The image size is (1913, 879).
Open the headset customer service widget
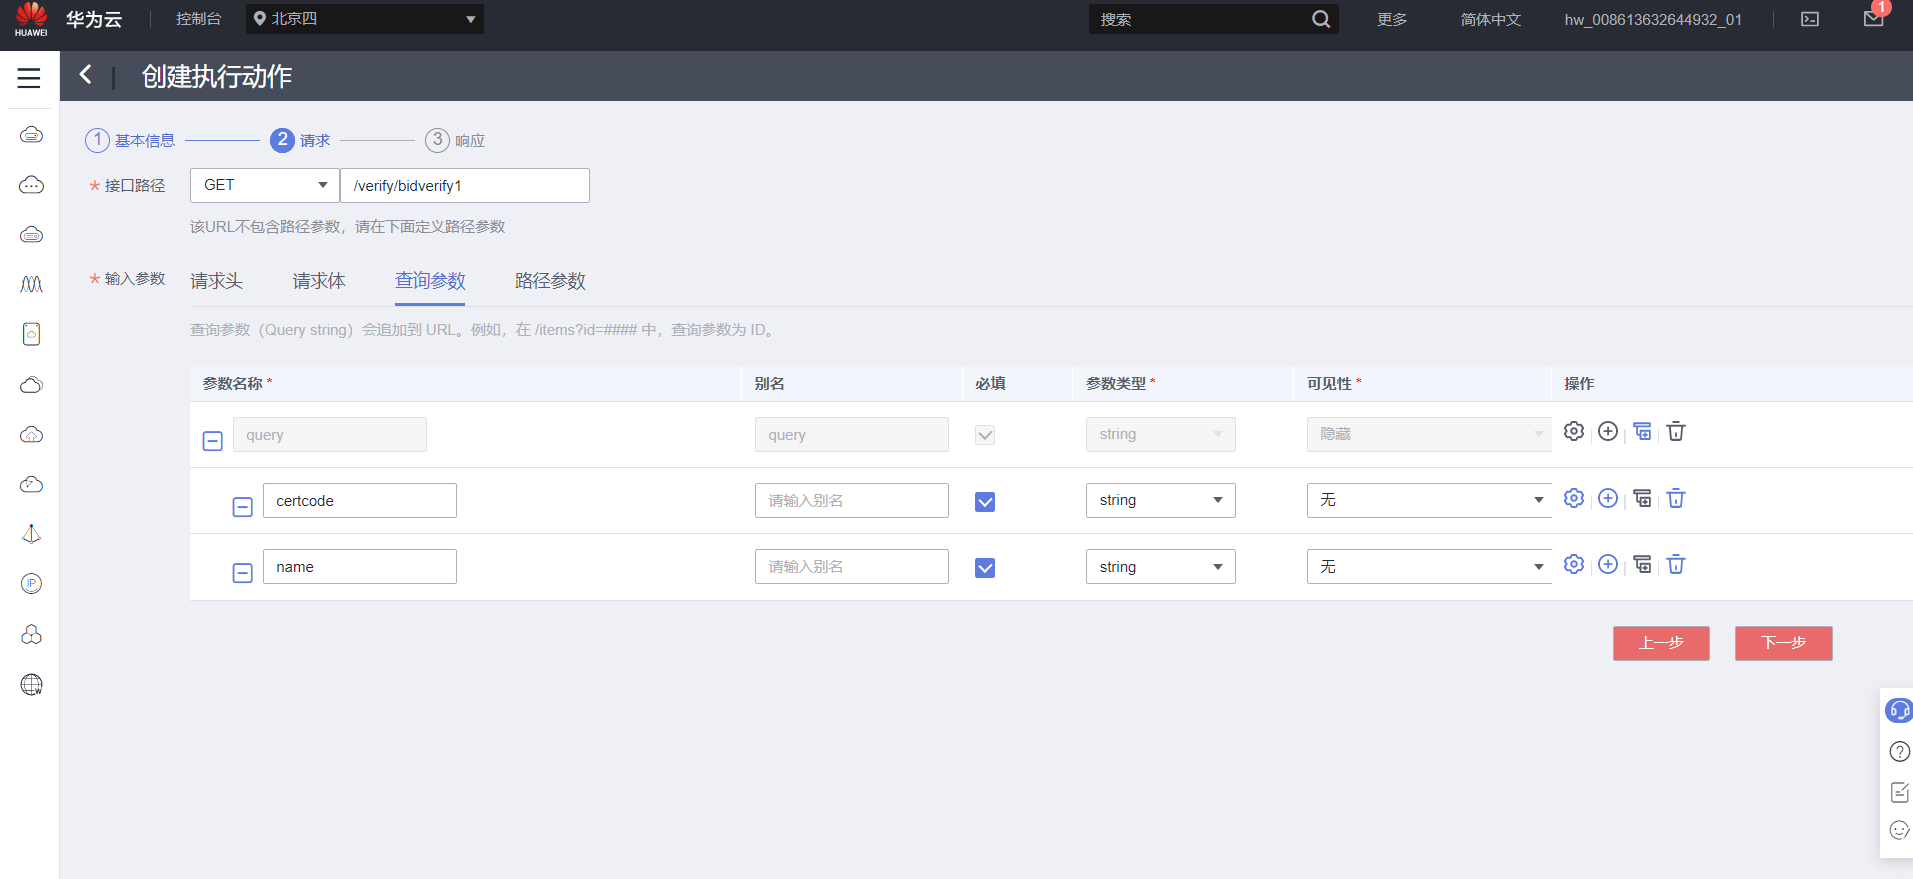(x=1899, y=710)
